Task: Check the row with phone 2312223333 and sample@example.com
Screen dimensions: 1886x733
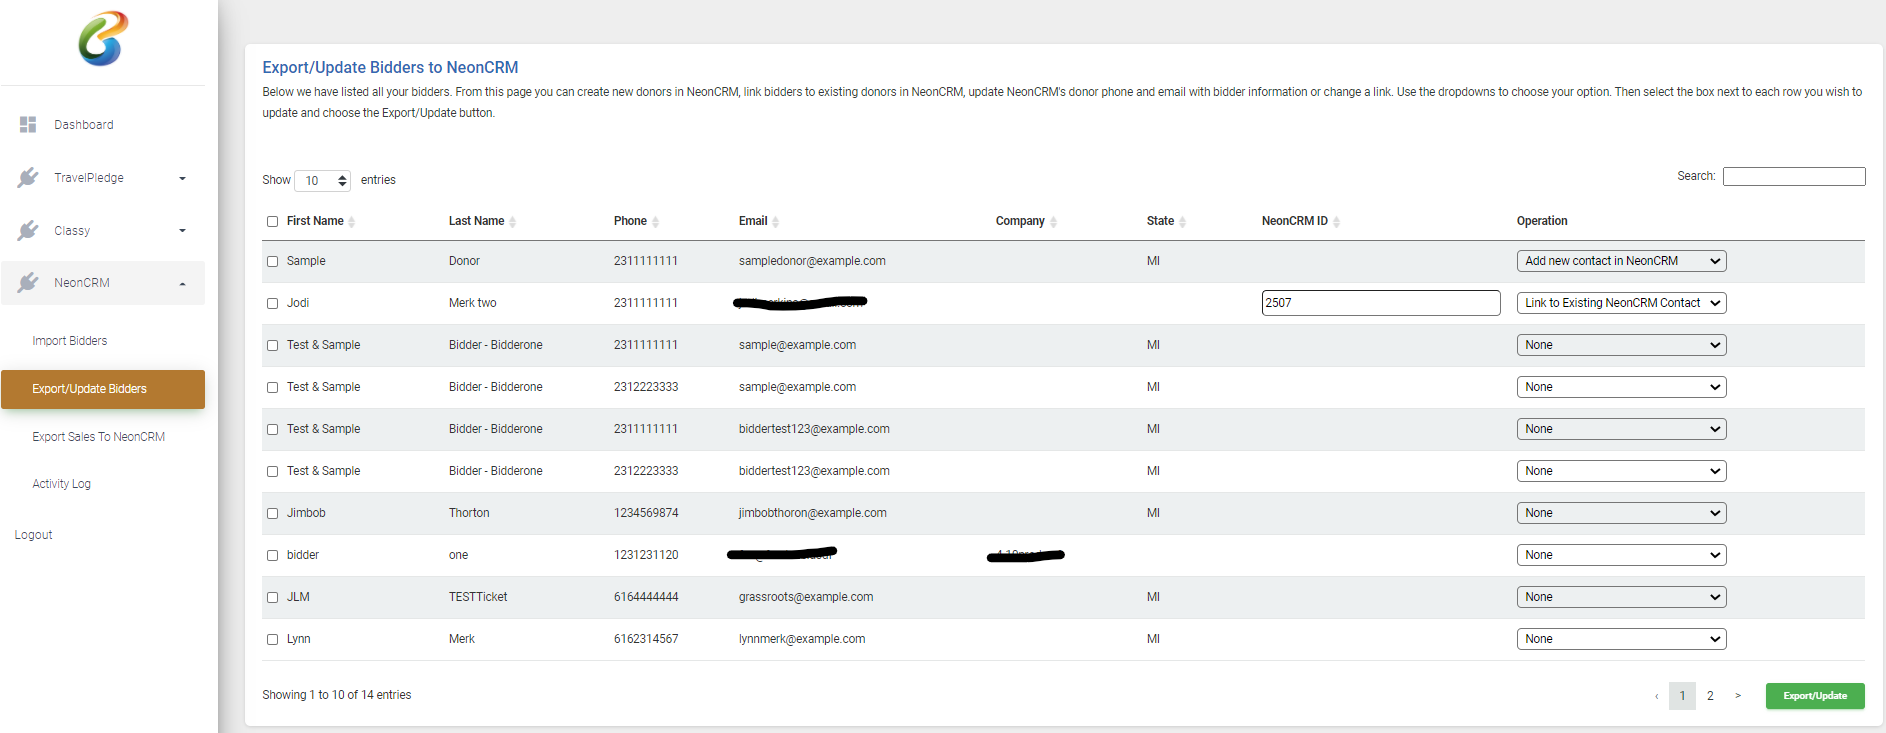Action: [x=272, y=388]
